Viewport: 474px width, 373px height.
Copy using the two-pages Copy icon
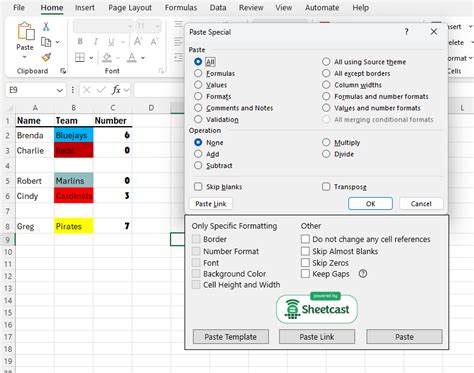46,42
